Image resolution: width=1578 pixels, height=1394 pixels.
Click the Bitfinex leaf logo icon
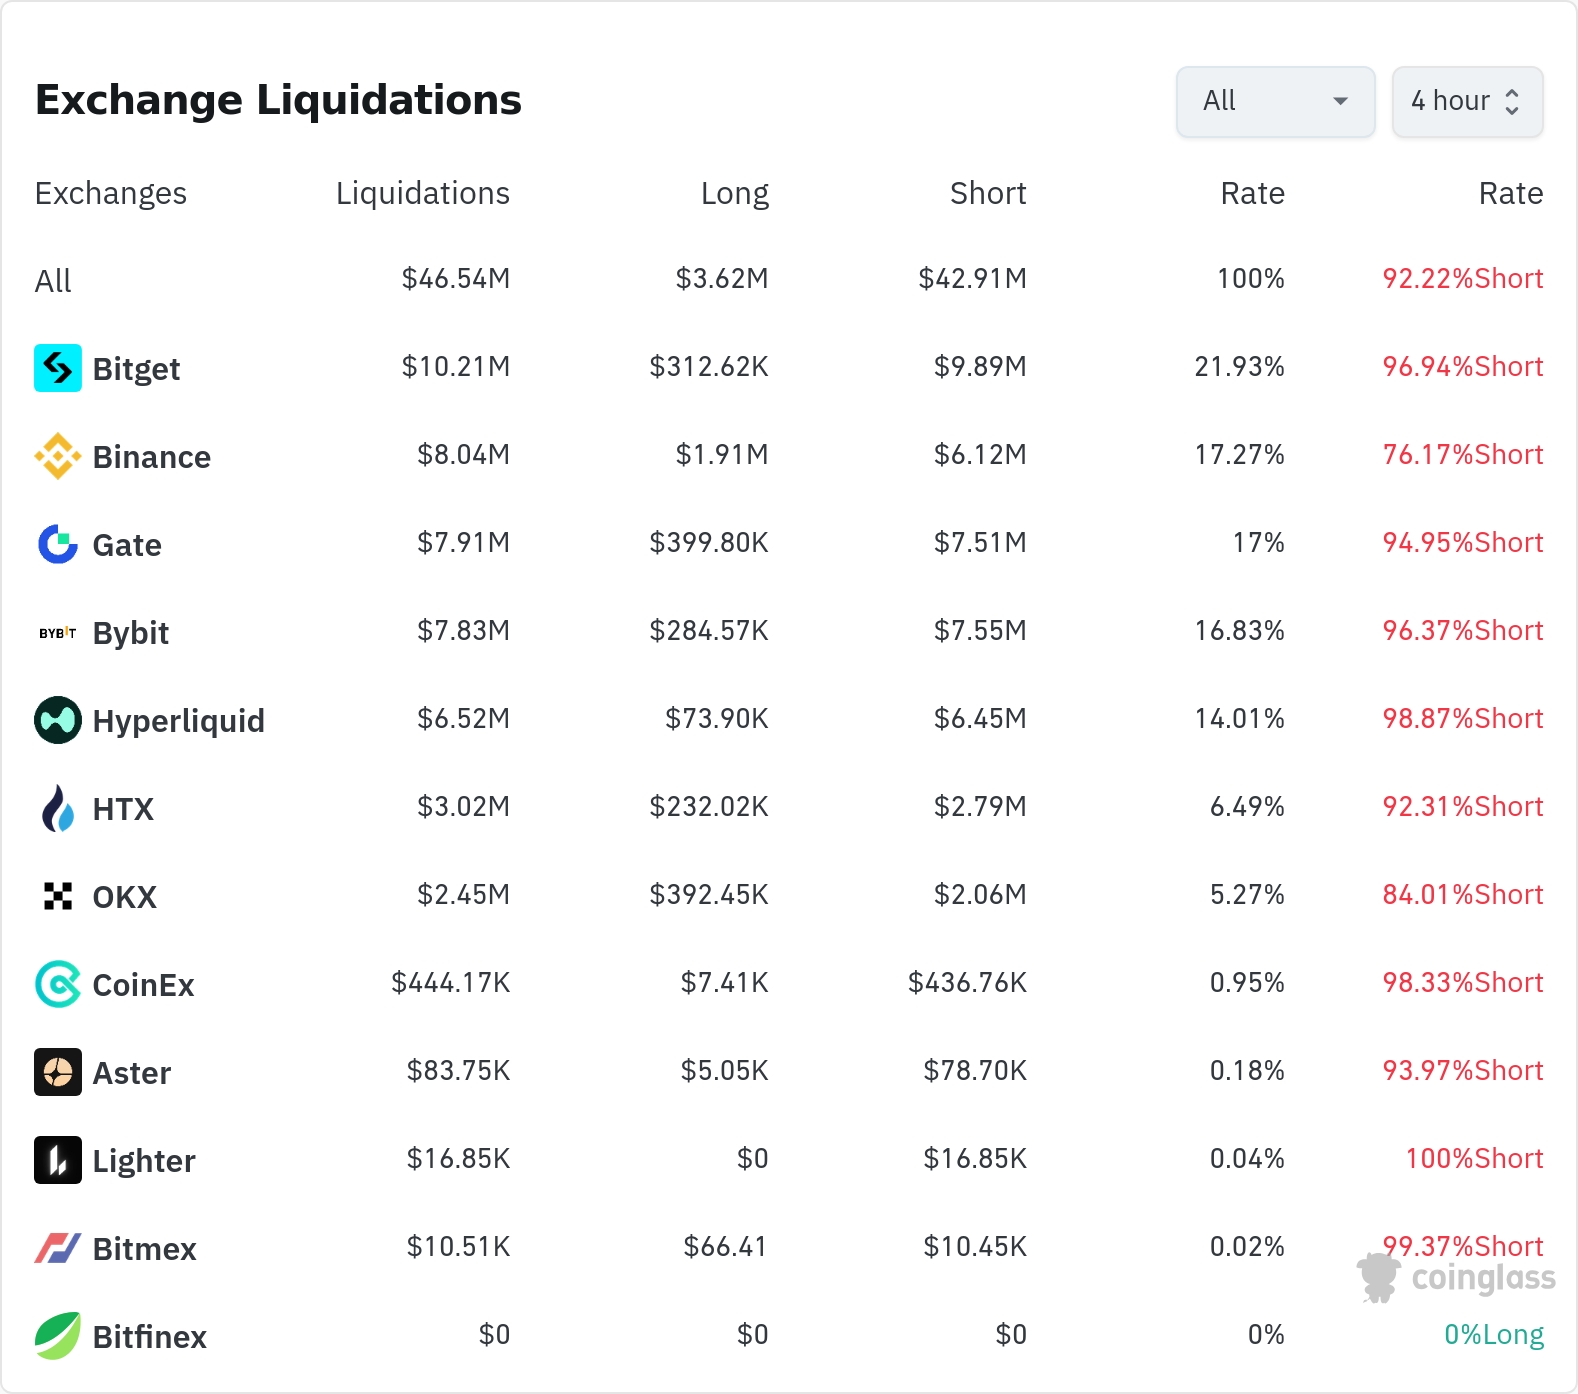pyautogui.click(x=58, y=1336)
